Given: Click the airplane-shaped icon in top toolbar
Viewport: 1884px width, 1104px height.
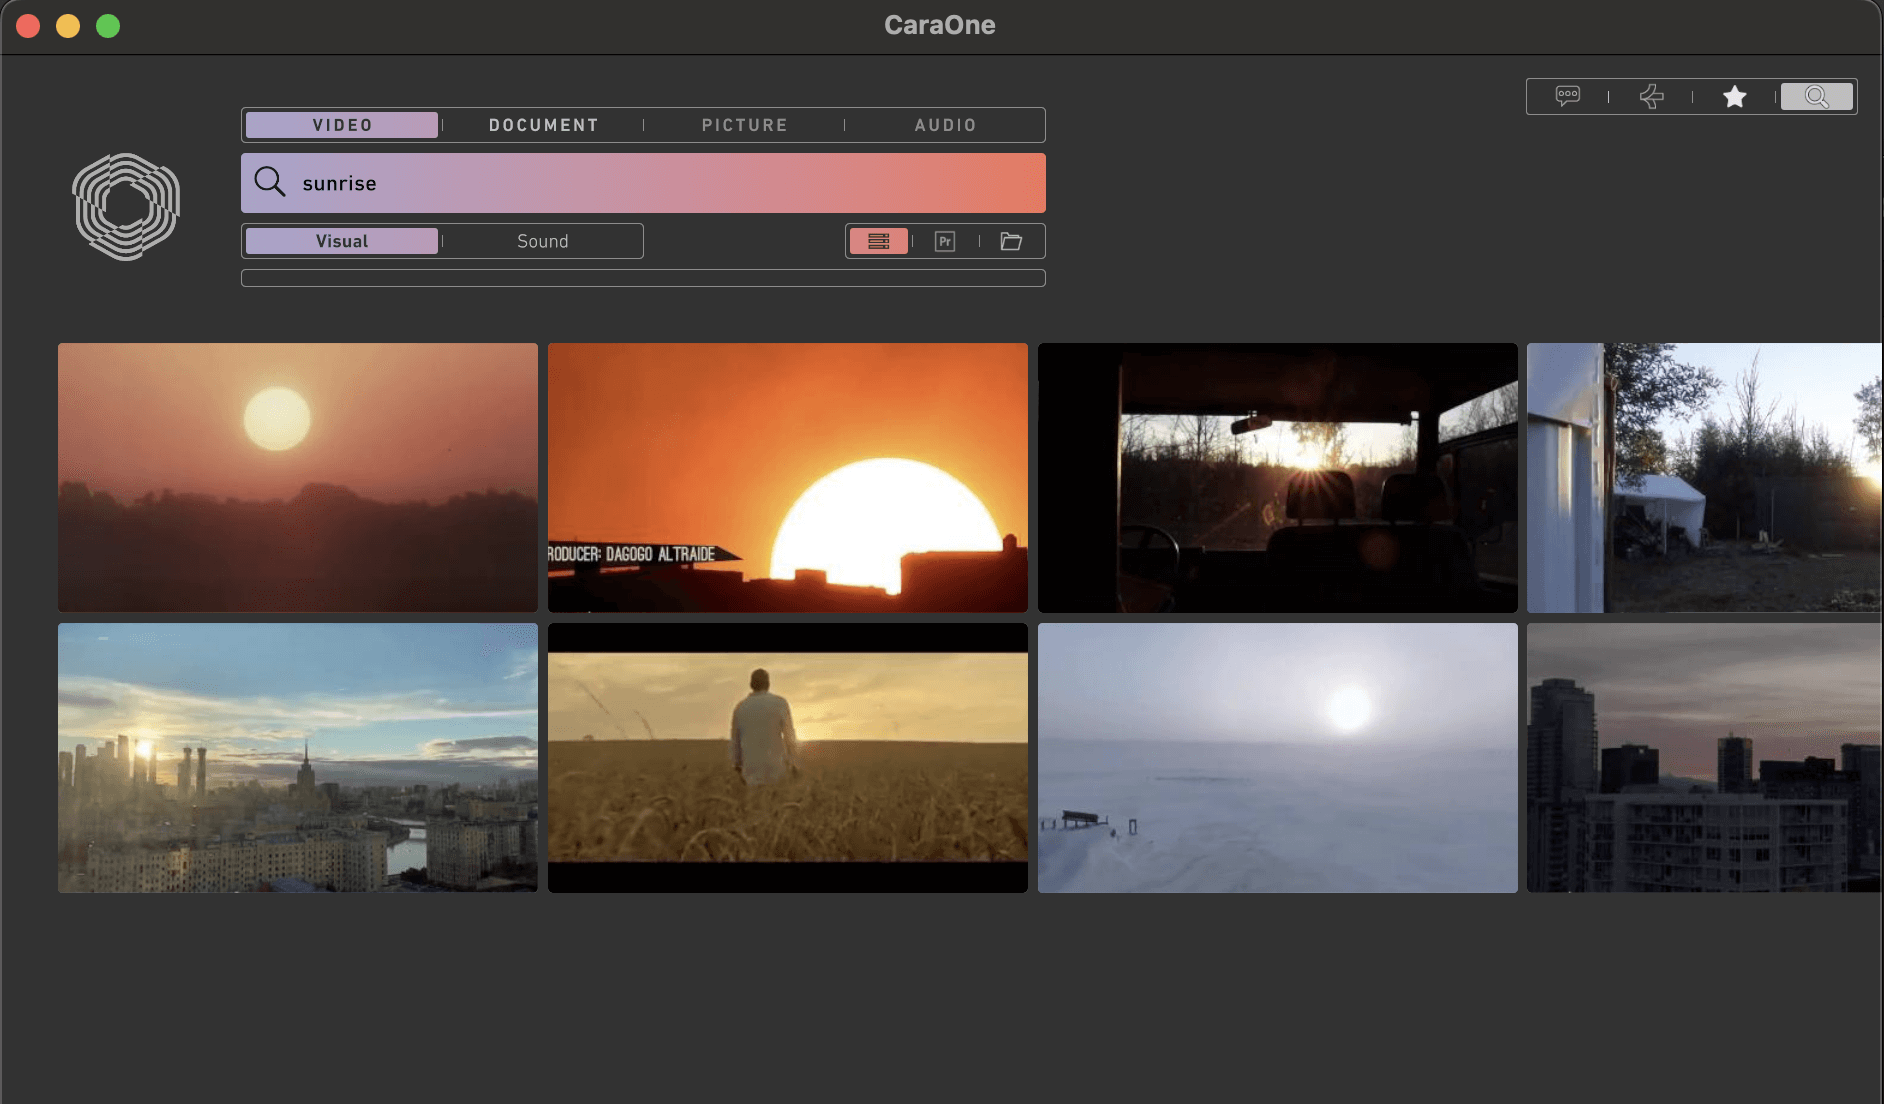Looking at the screenshot, I should [x=1651, y=96].
